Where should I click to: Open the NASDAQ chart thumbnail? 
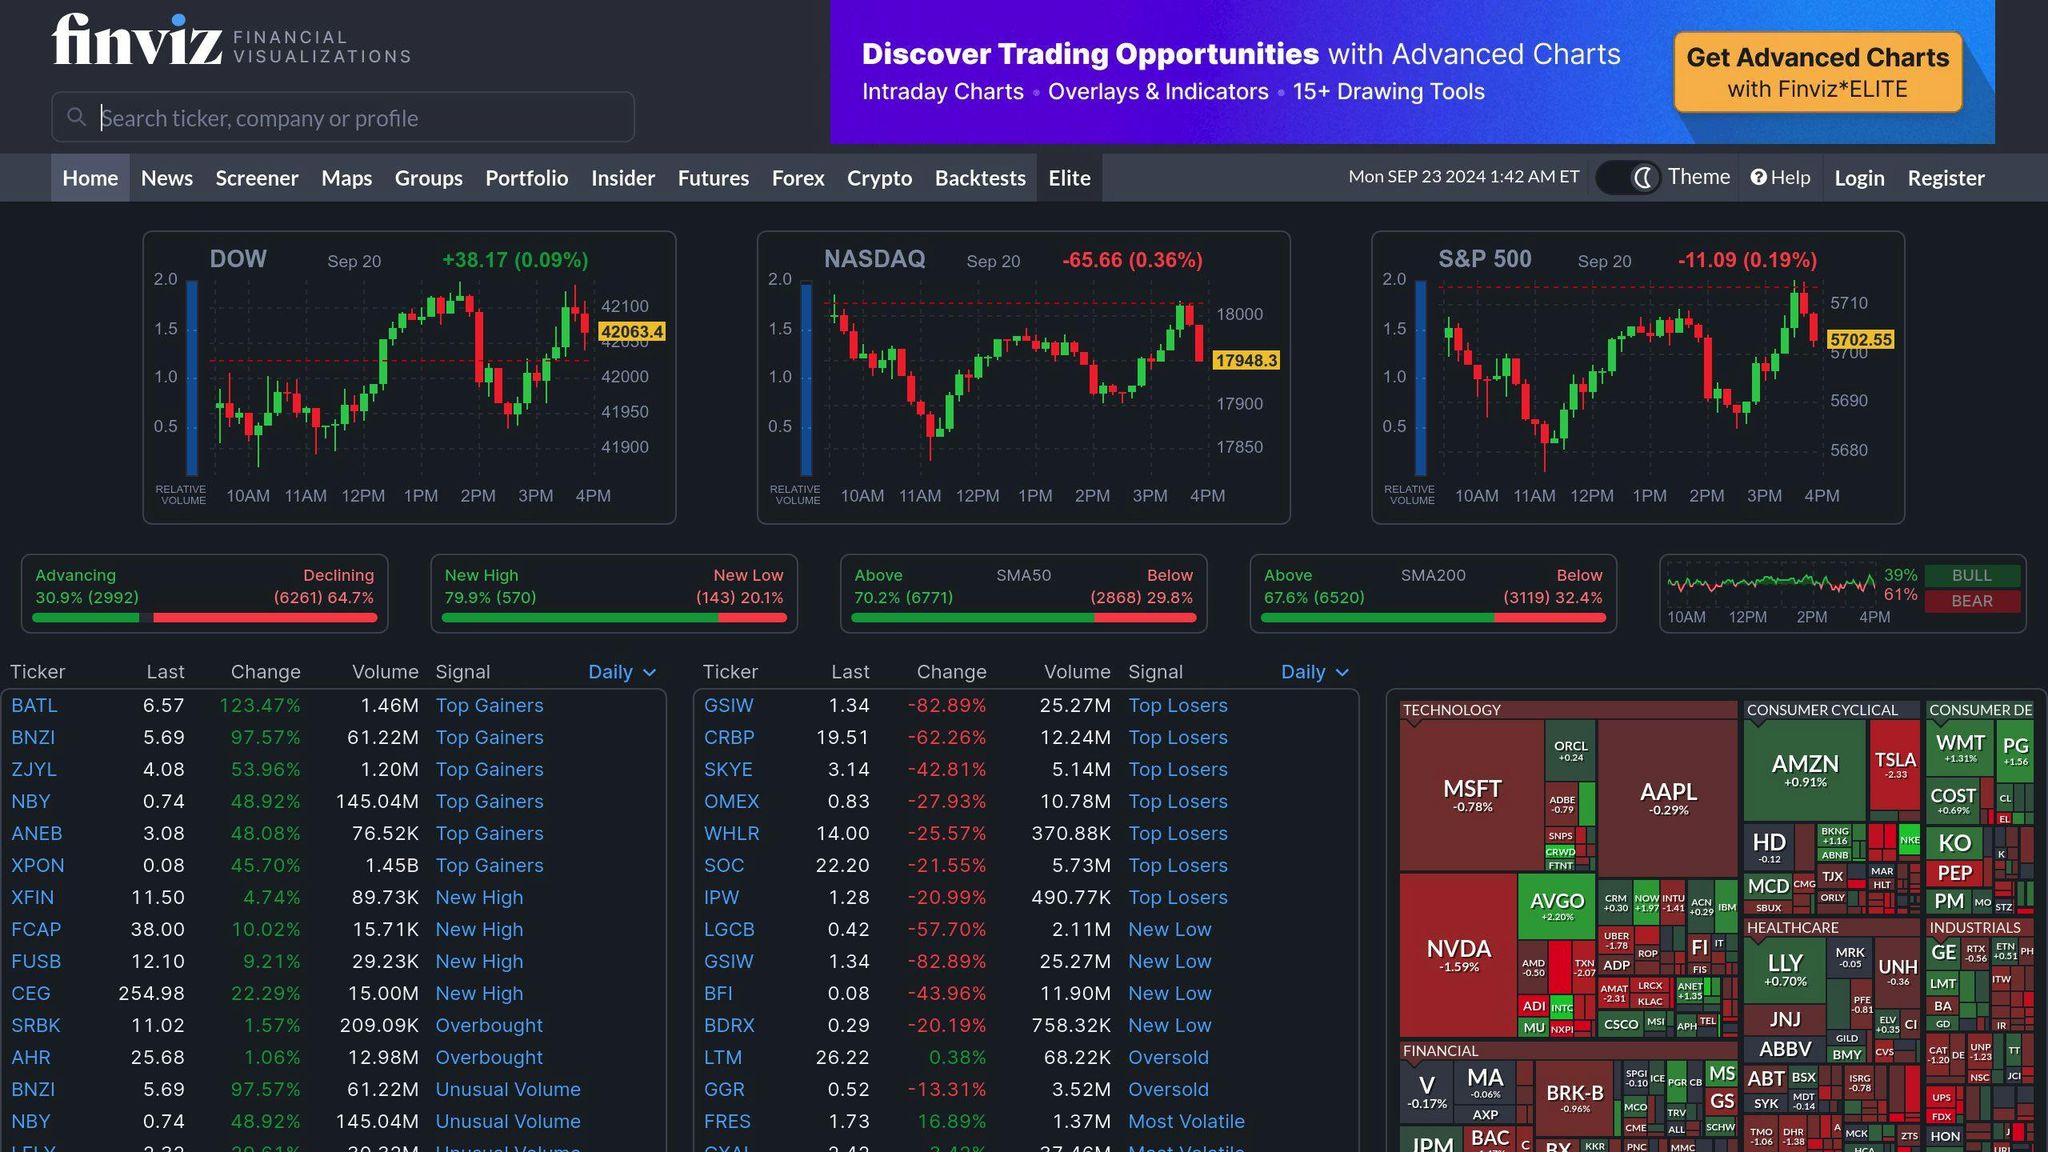1023,378
